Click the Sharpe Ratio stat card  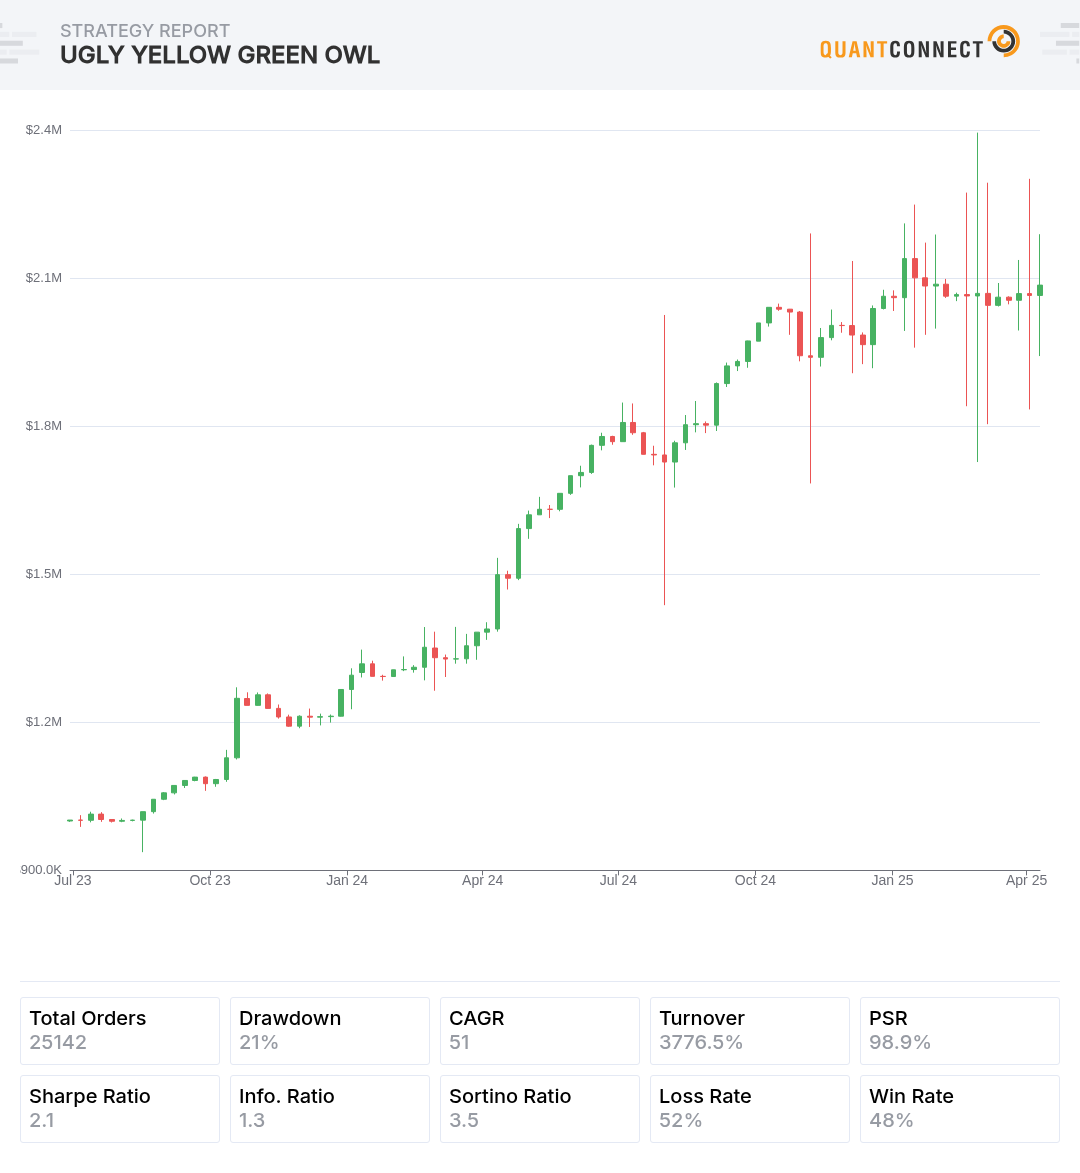[x=120, y=1109]
